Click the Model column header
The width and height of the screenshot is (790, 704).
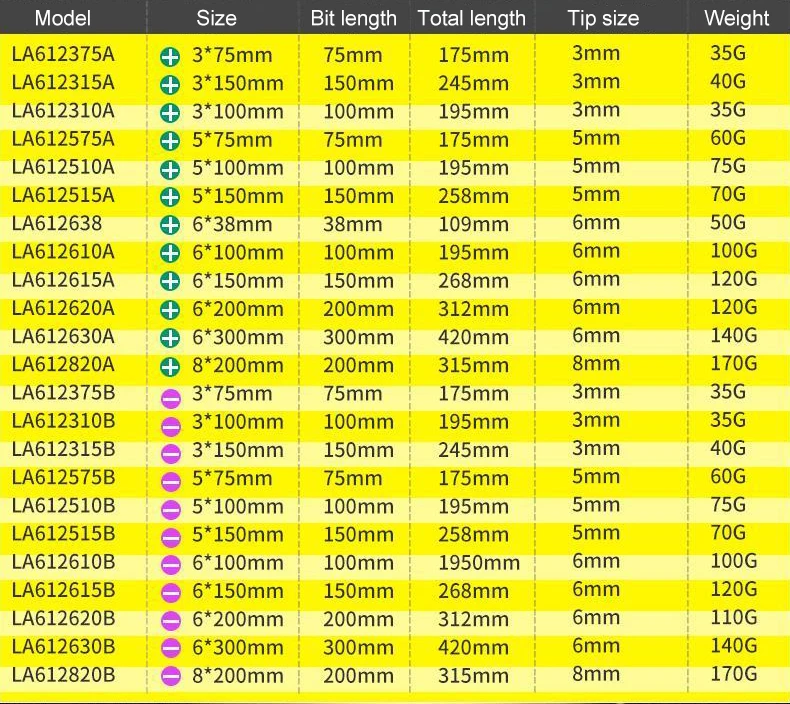pos(63,18)
